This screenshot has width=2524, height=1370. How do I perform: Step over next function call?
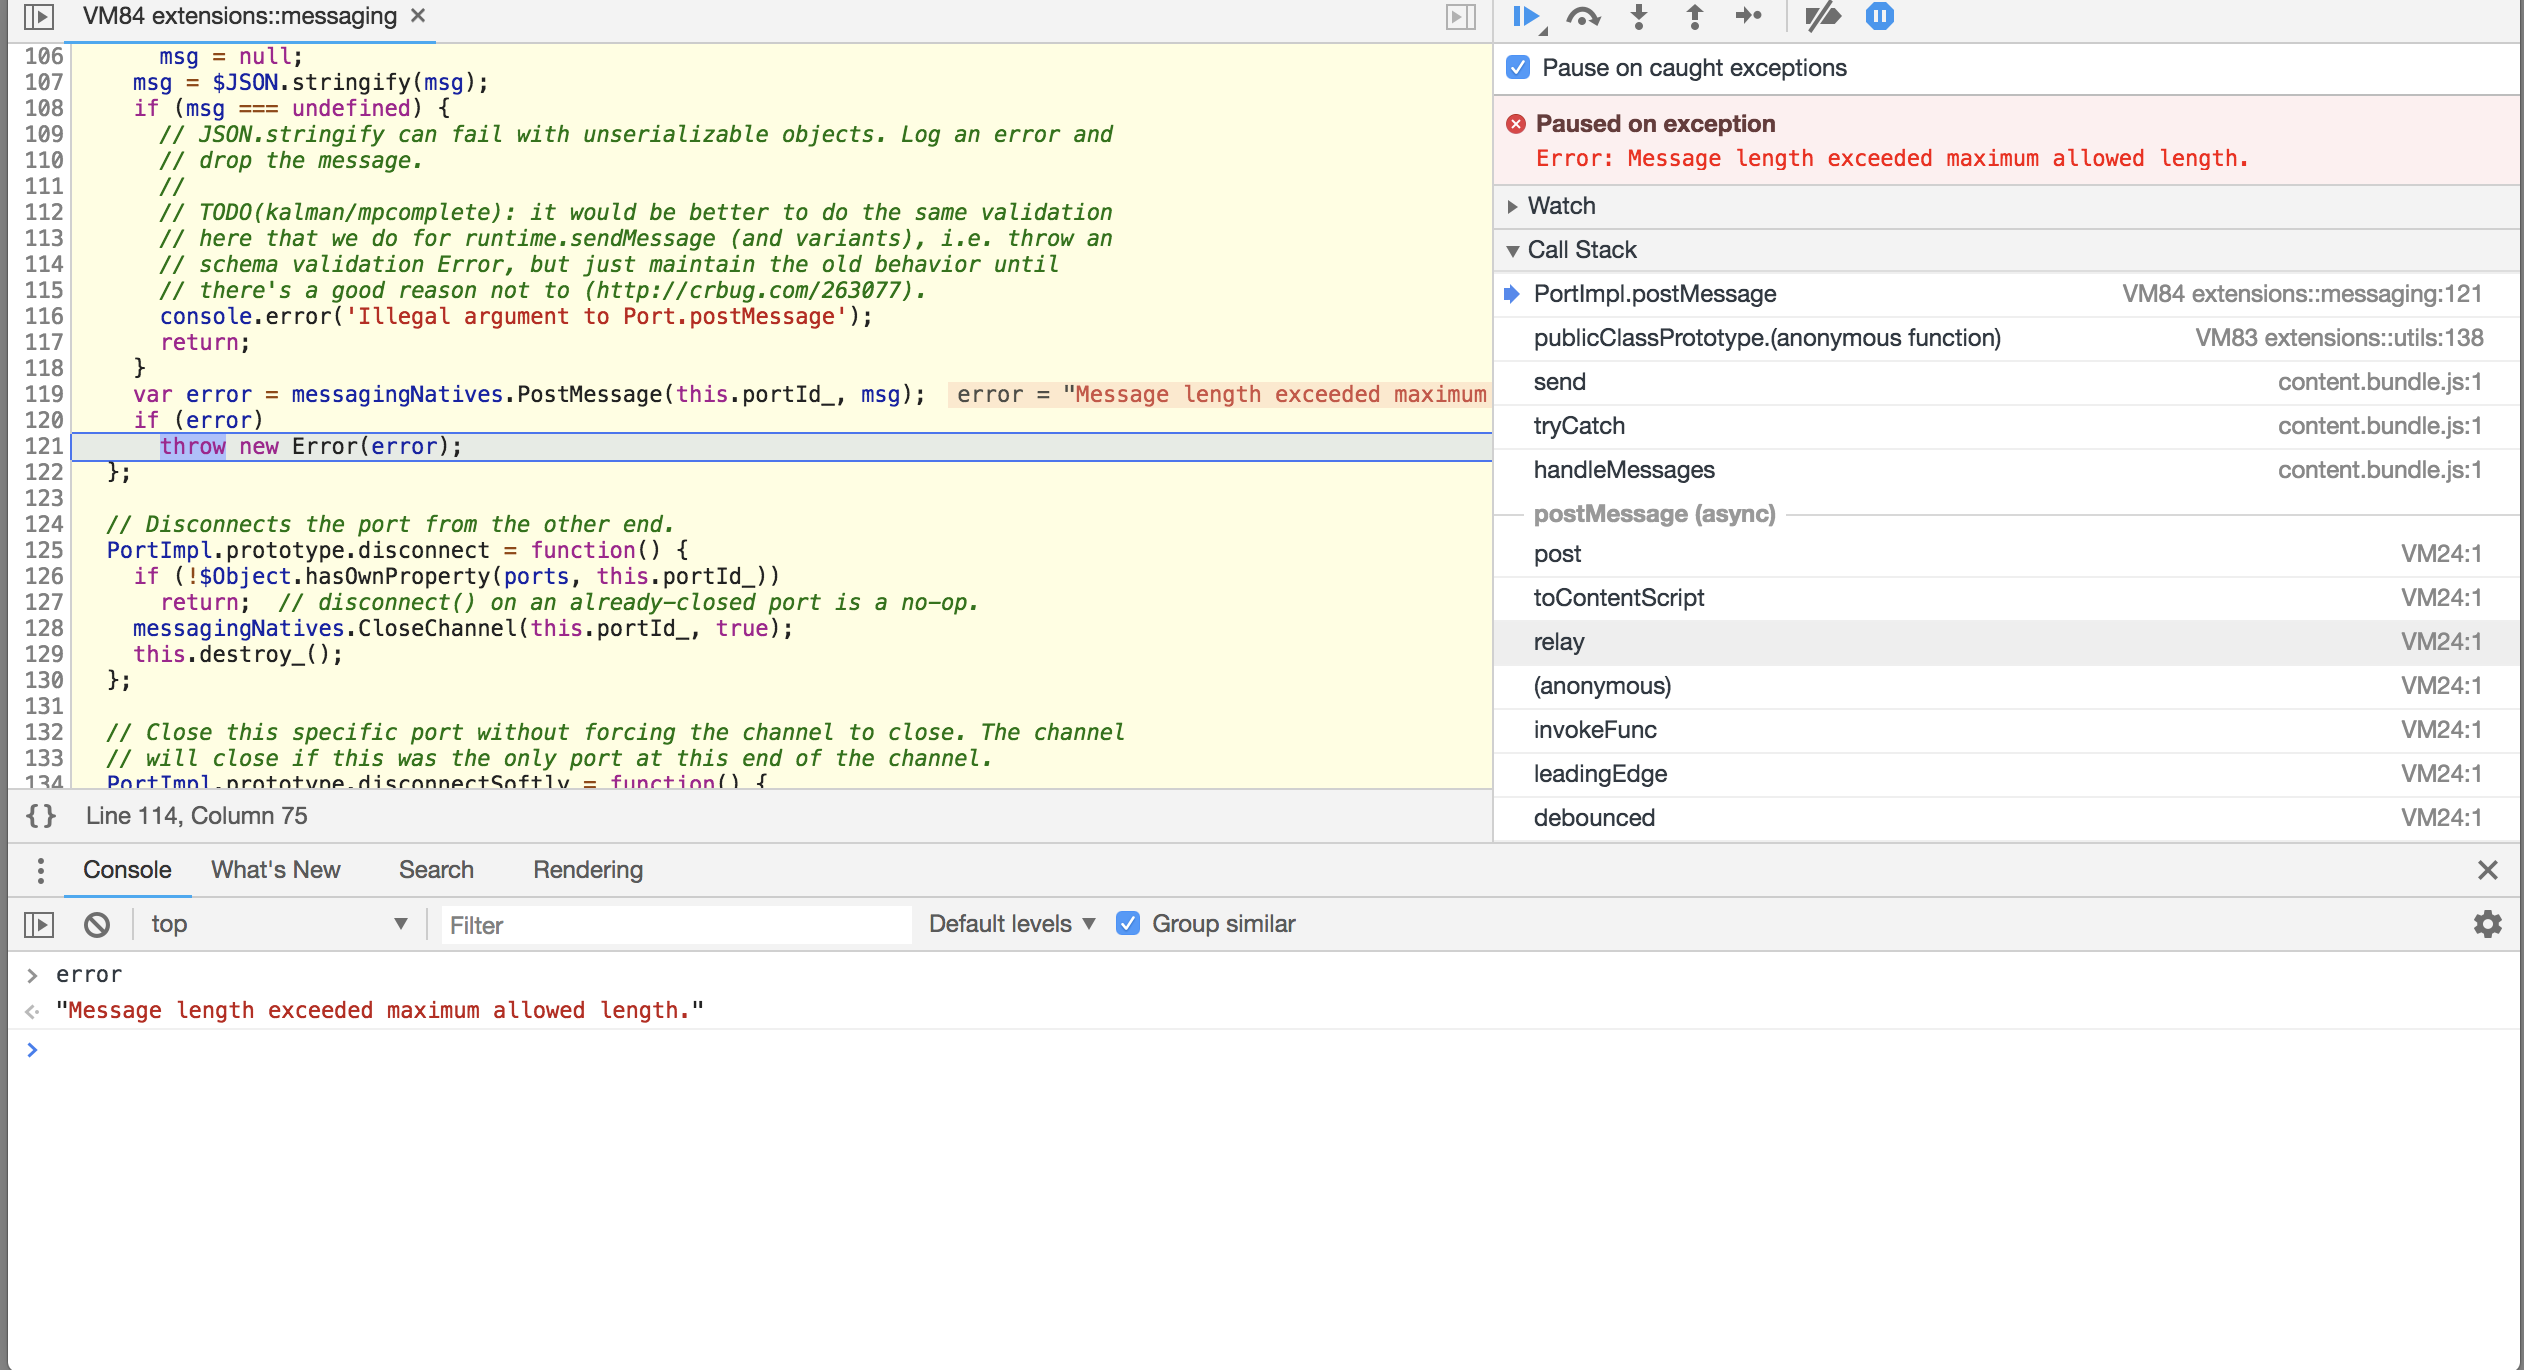1583,17
